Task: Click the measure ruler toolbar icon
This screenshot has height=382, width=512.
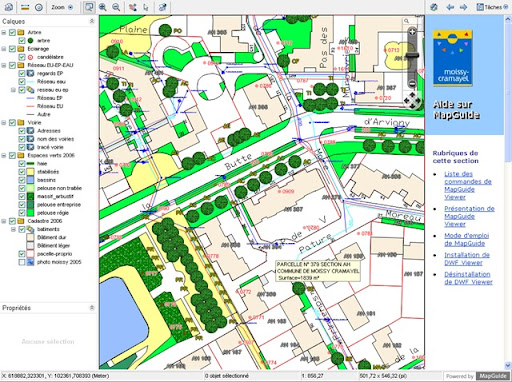Action: coord(25,7)
